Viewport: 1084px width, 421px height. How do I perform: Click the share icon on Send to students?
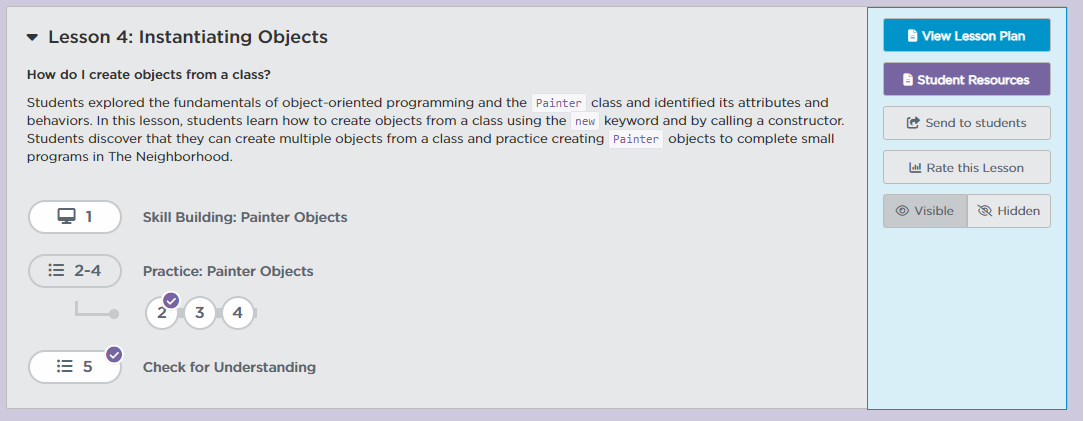(912, 123)
